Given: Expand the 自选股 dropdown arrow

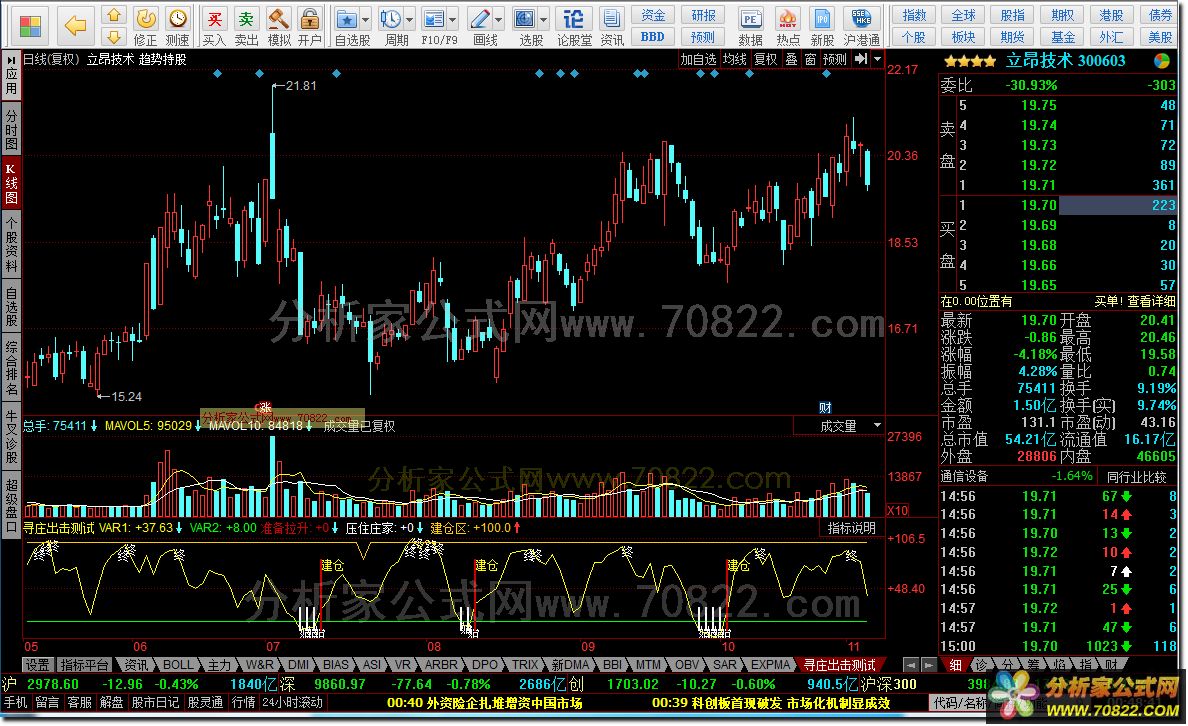Looking at the screenshot, I should coord(366,19).
